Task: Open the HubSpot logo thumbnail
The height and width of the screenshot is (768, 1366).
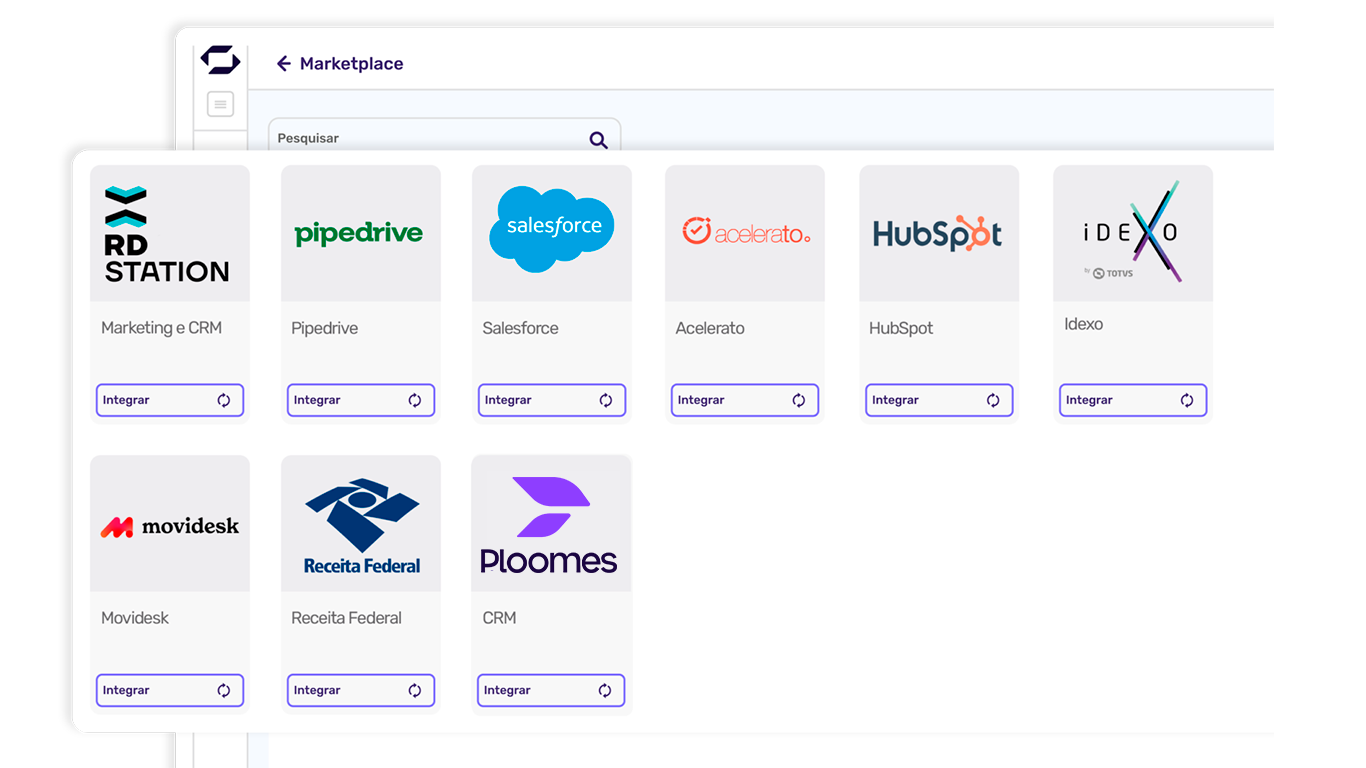Action: [x=939, y=233]
